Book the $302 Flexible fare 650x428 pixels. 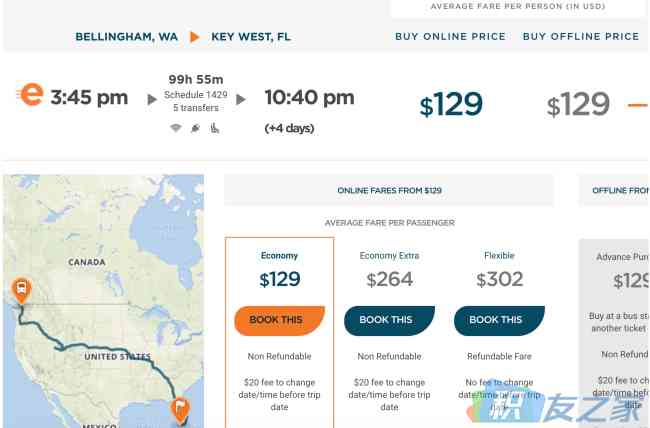(x=499, y=320)
